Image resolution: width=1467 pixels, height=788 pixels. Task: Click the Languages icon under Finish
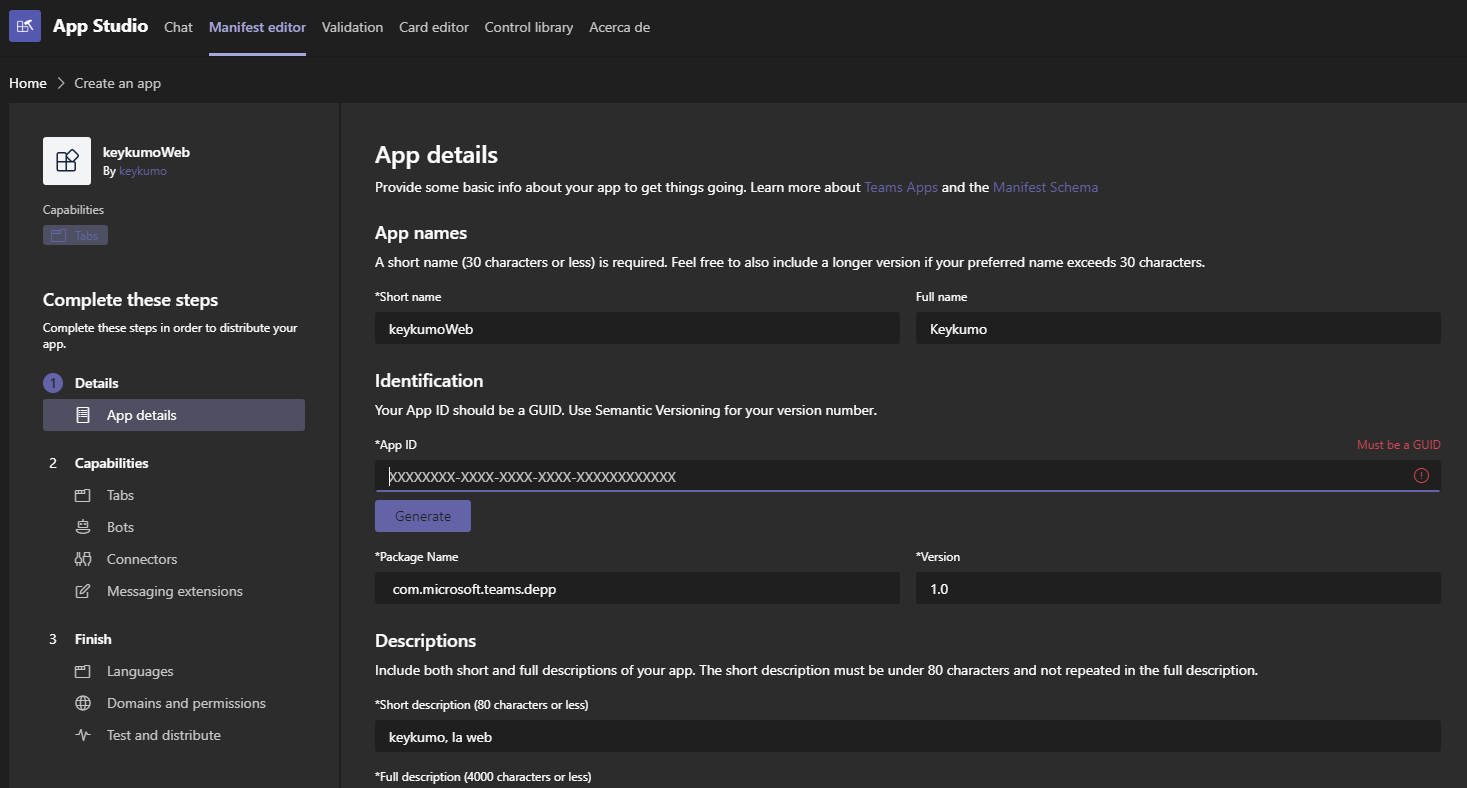click(84, 671)
